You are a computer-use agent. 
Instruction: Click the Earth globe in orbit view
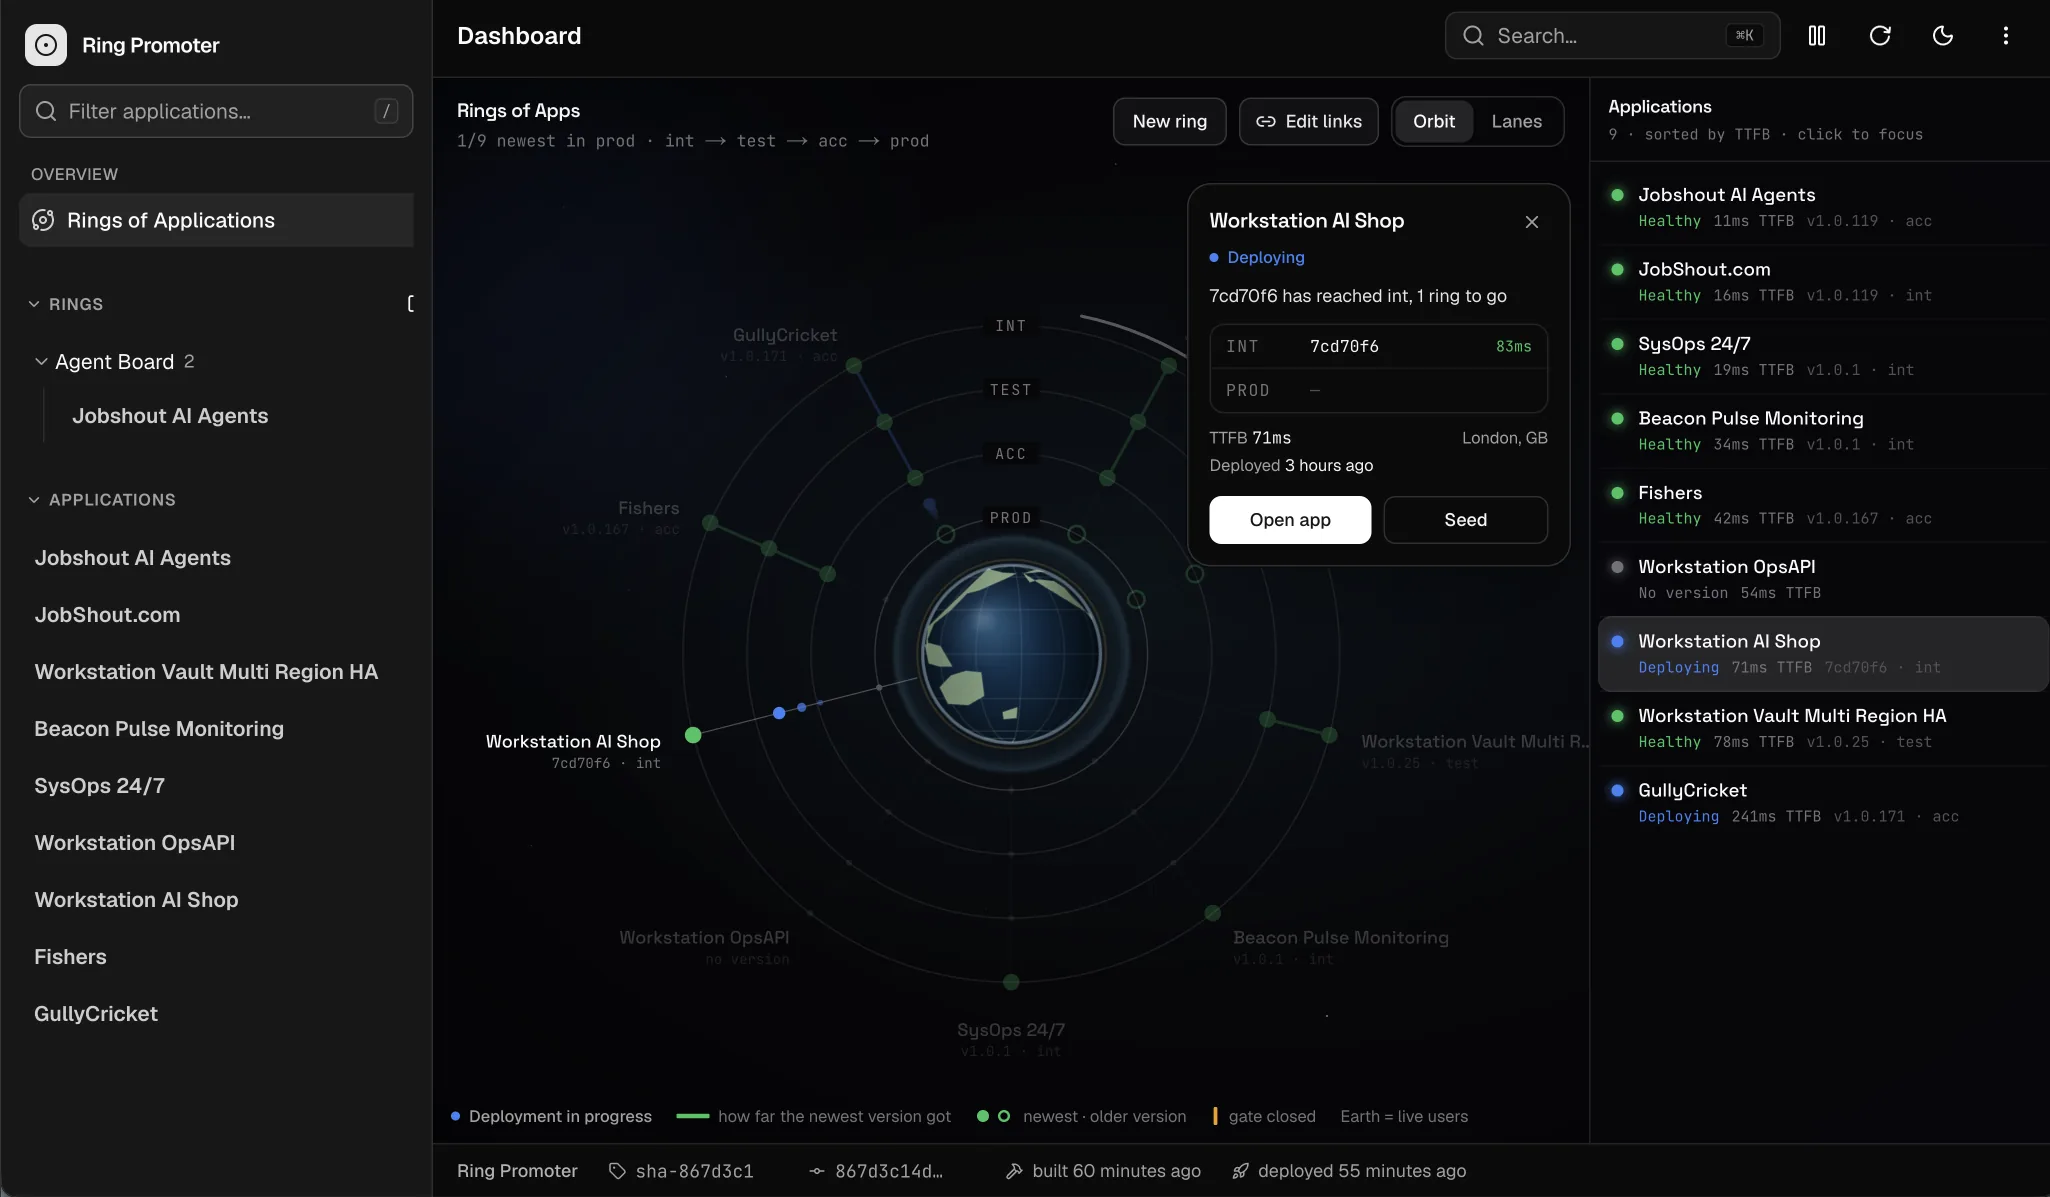coord(1011,654)
